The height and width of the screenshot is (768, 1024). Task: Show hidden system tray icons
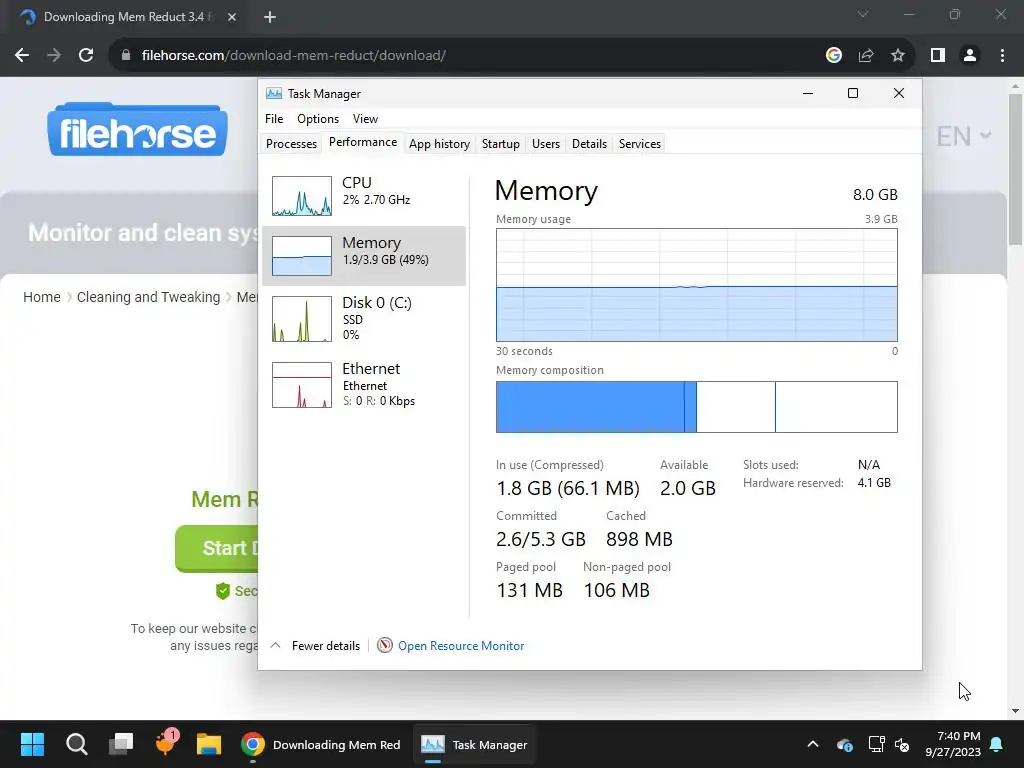pyautogui.click(x=812, y=744)
